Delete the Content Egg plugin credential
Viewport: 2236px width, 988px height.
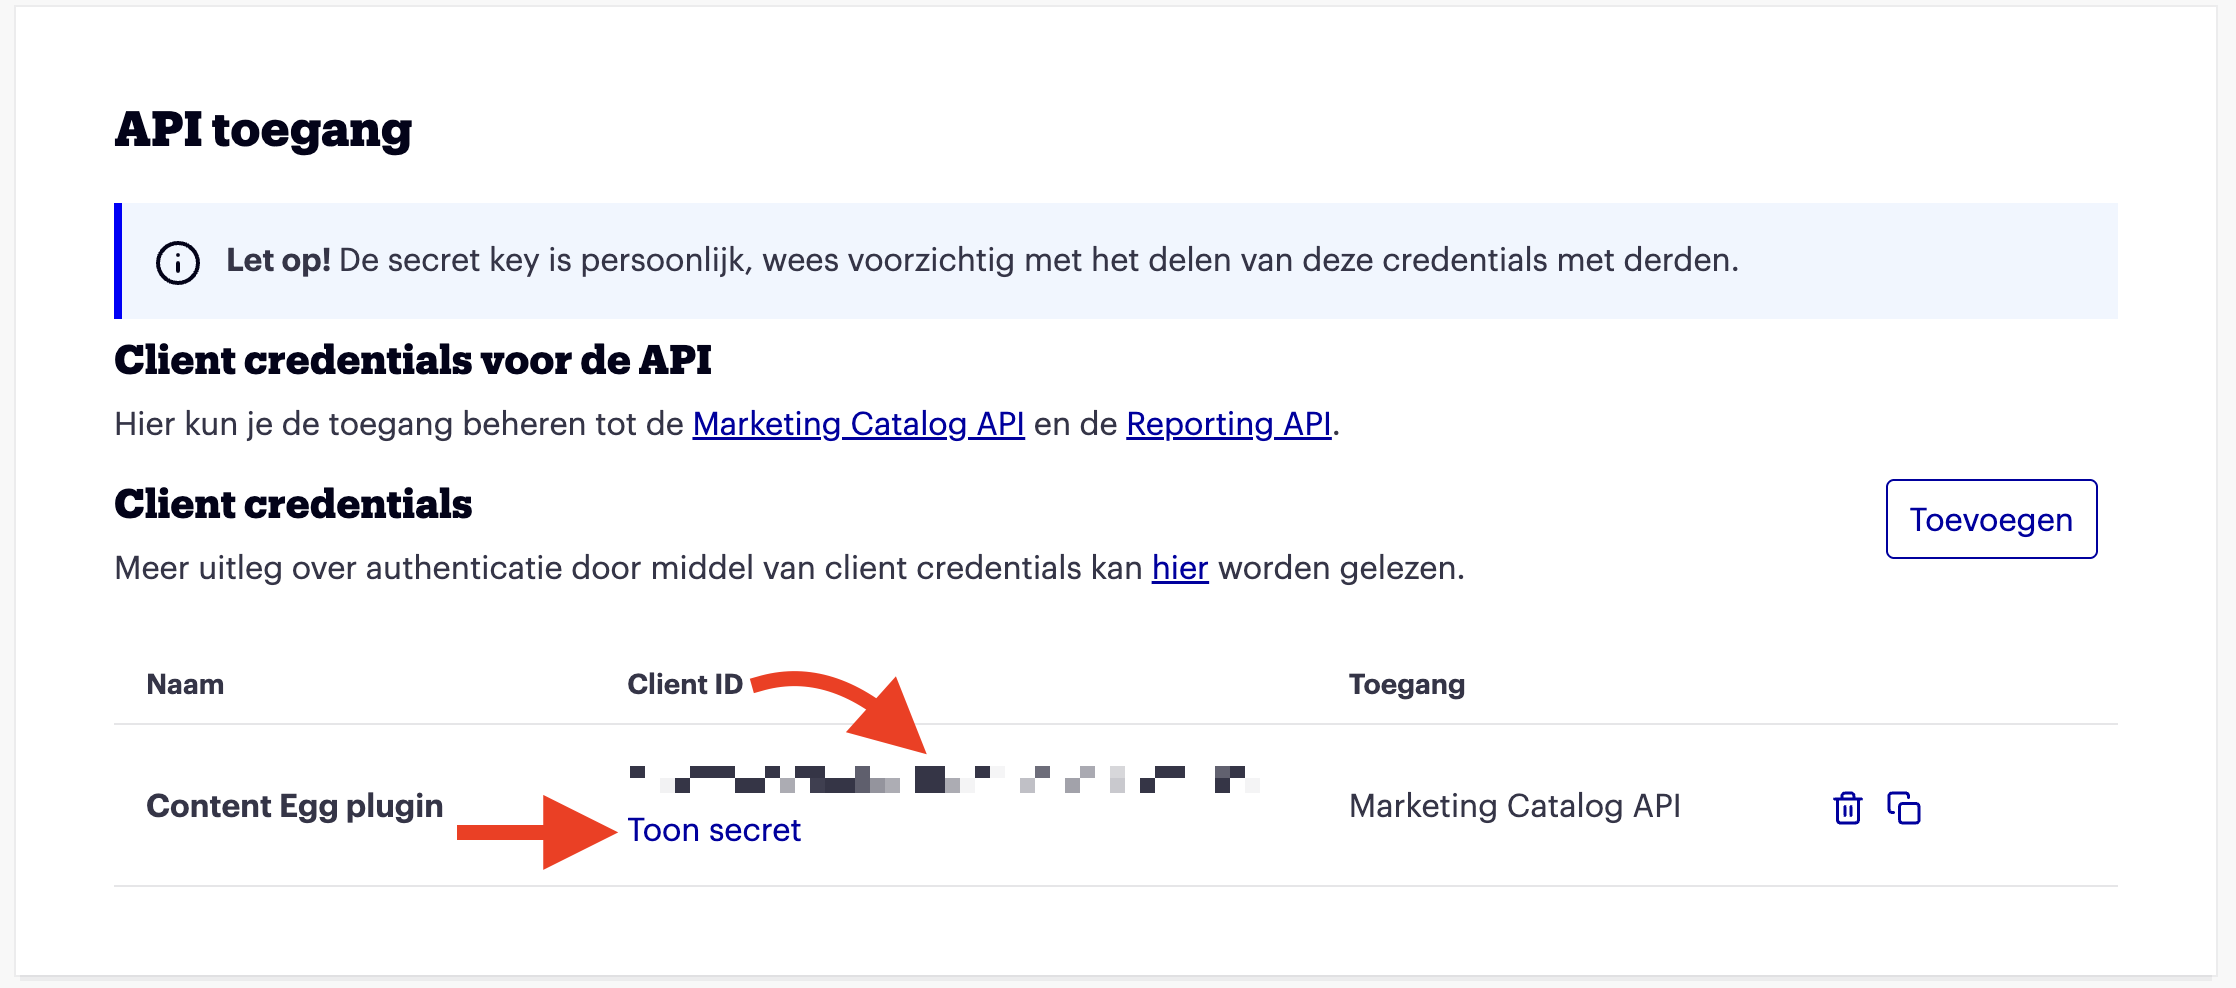[1847, 808]
